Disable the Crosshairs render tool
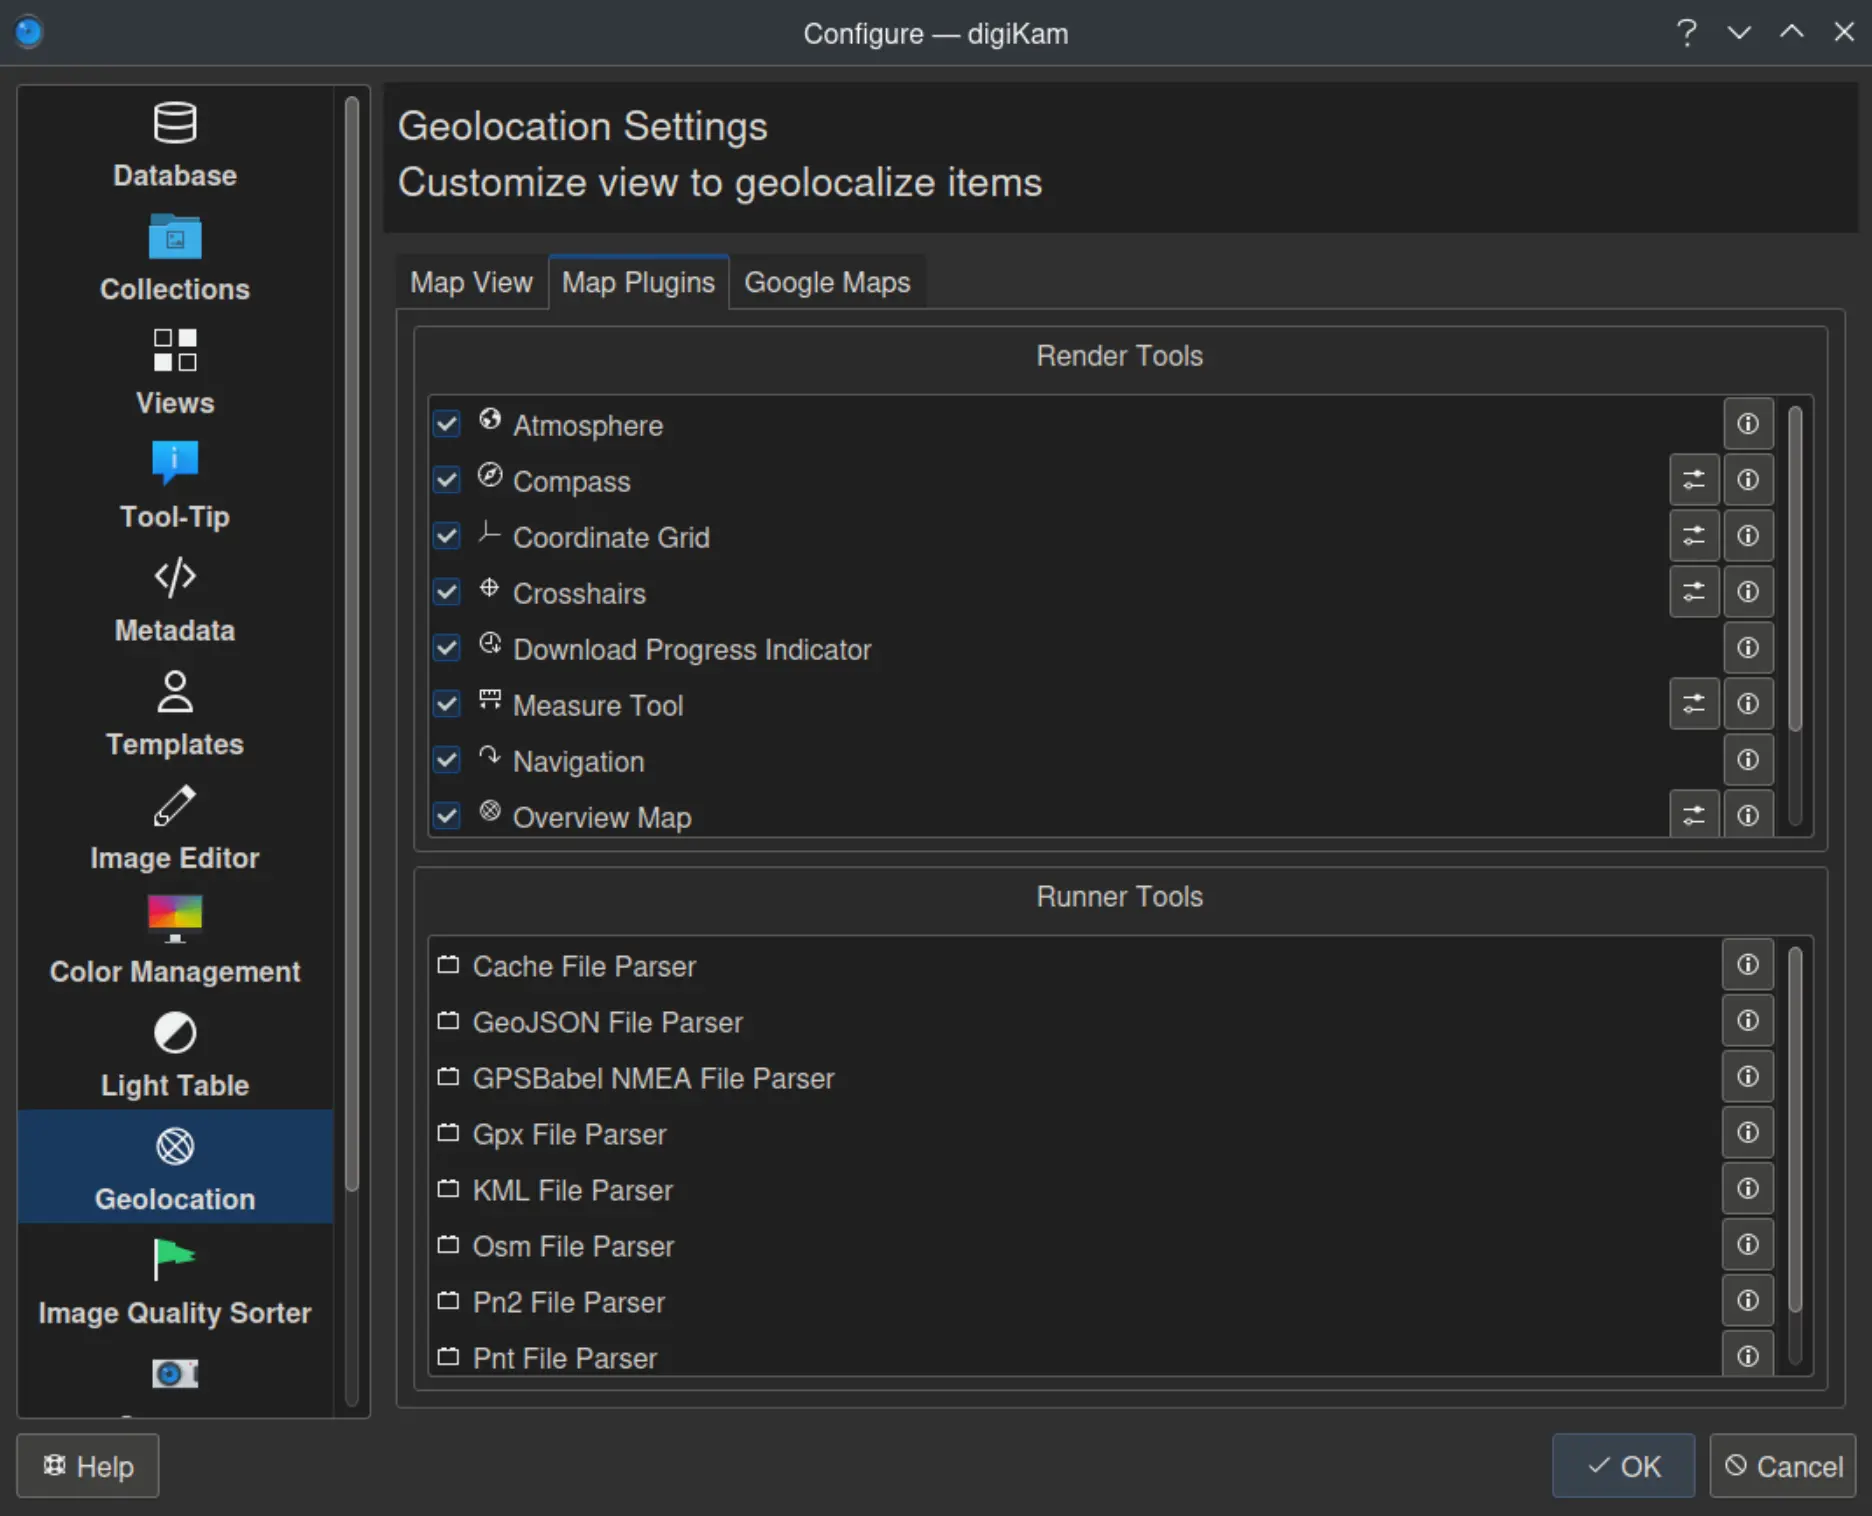 (447, 592)
